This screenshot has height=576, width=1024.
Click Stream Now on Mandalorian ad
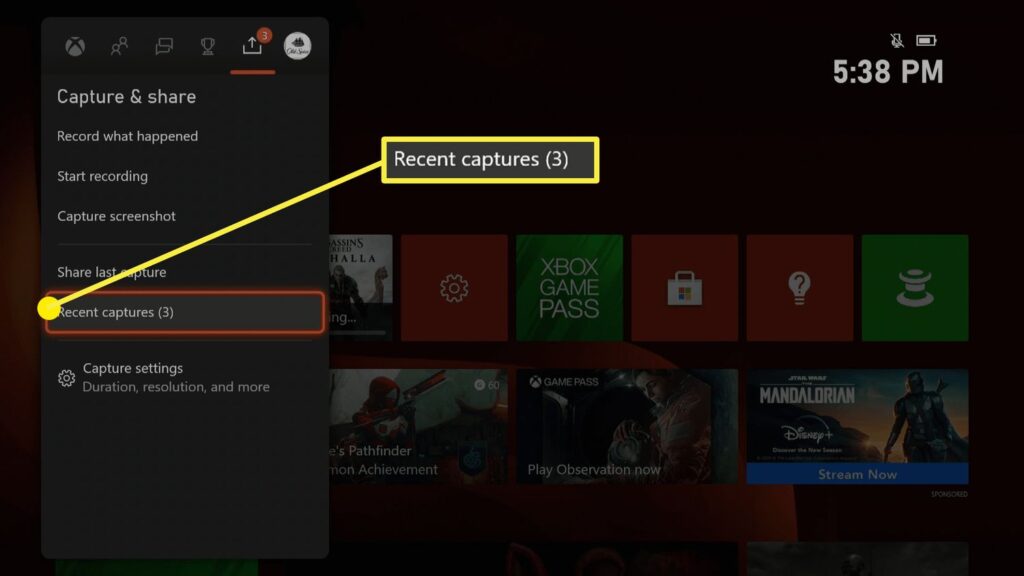tap(856, 474)
